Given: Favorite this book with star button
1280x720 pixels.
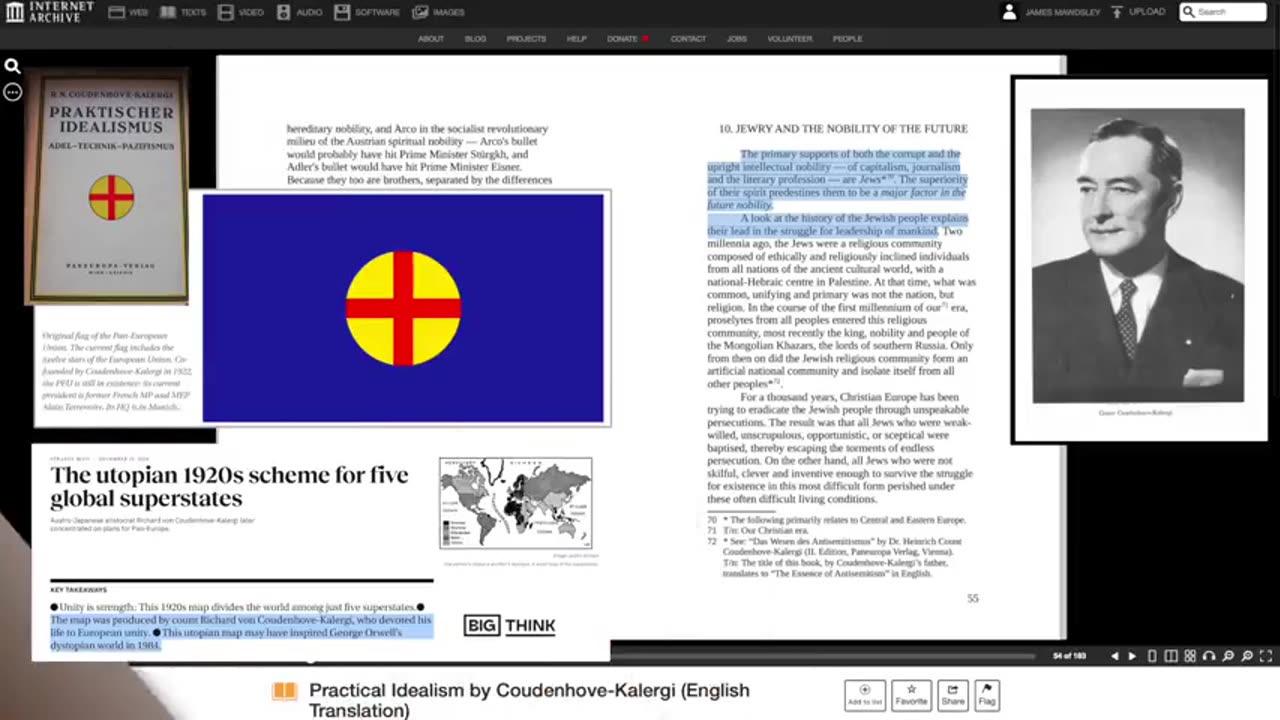Looking at the screenshot, I should (911, 695).
